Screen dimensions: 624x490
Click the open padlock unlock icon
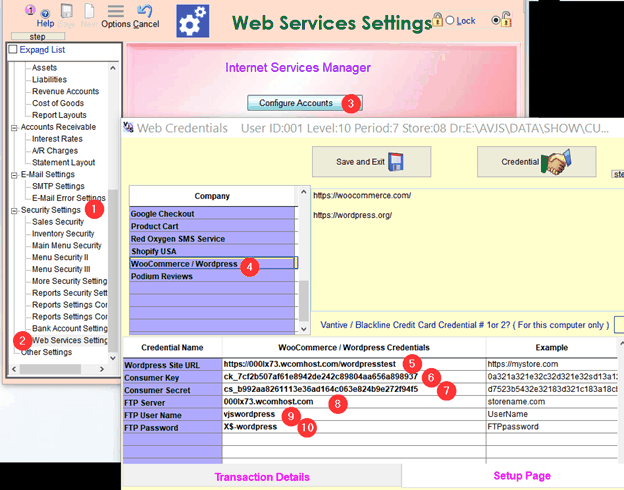(x=506, y=20)
